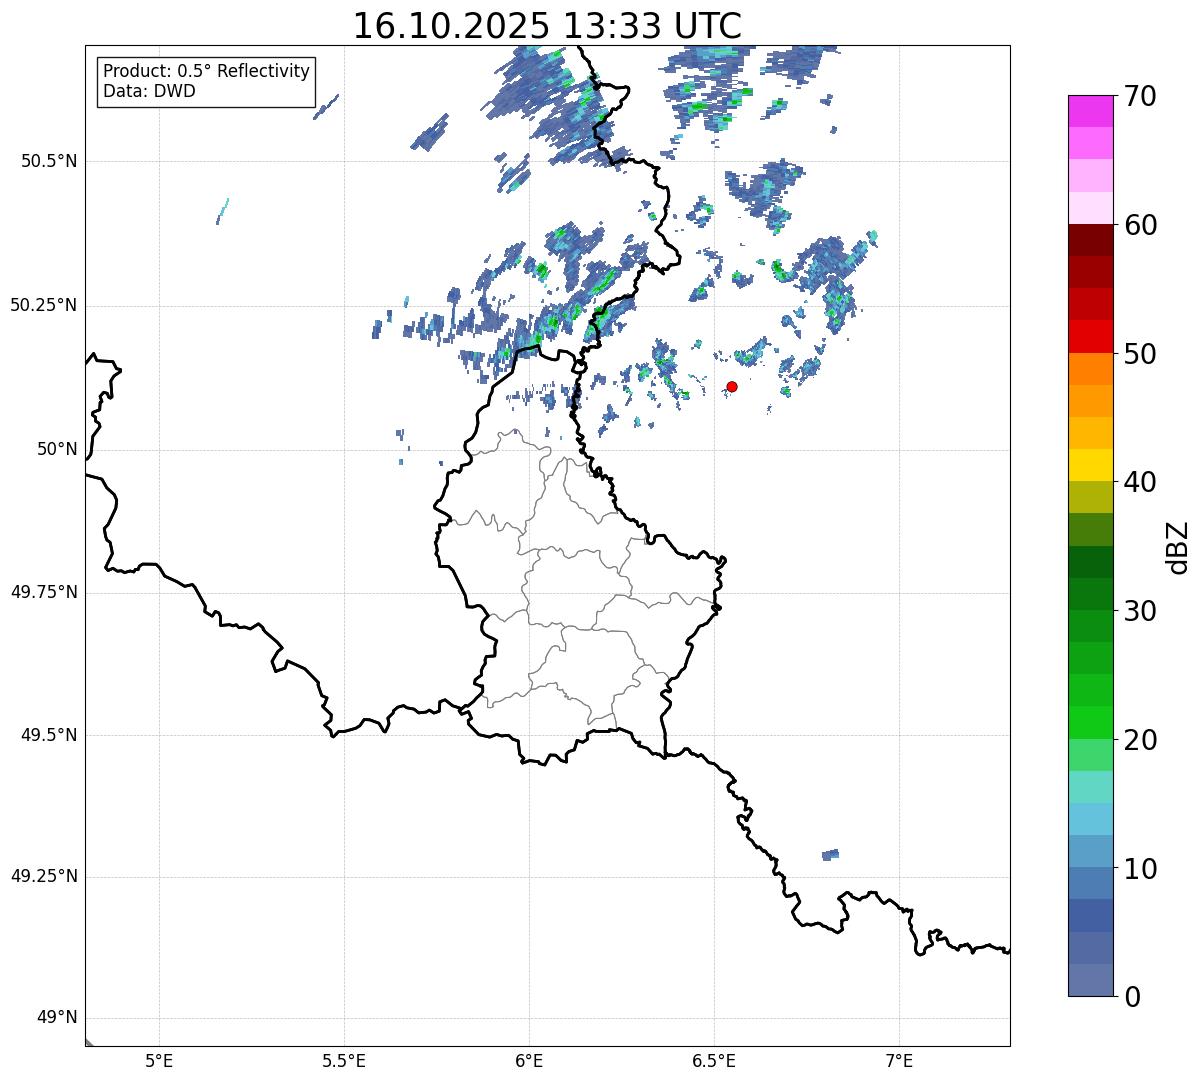Click the 50.25°N latitude label
1202x1081 pixels.
[43, 305]
